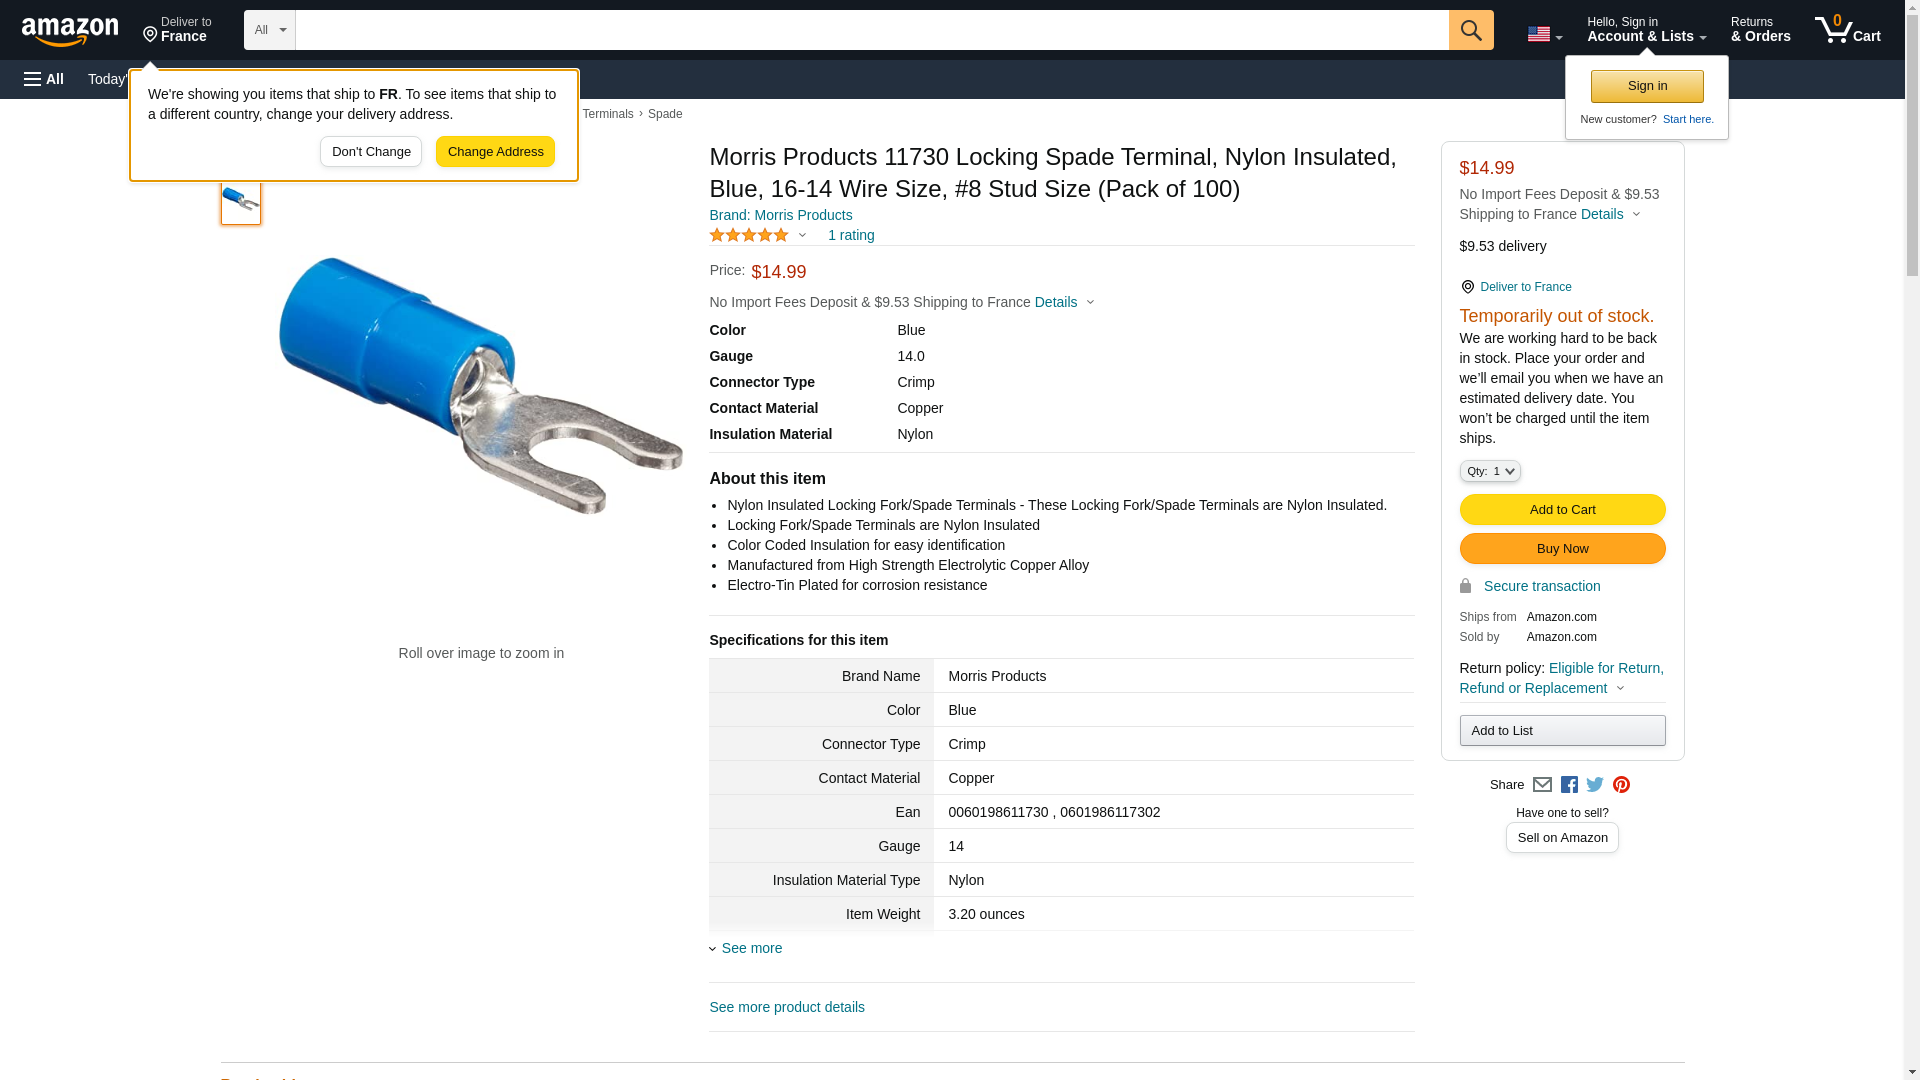Expand the star rating breakdown popover
This screenshot has height=1080, width=1920.
coord(802,236)
